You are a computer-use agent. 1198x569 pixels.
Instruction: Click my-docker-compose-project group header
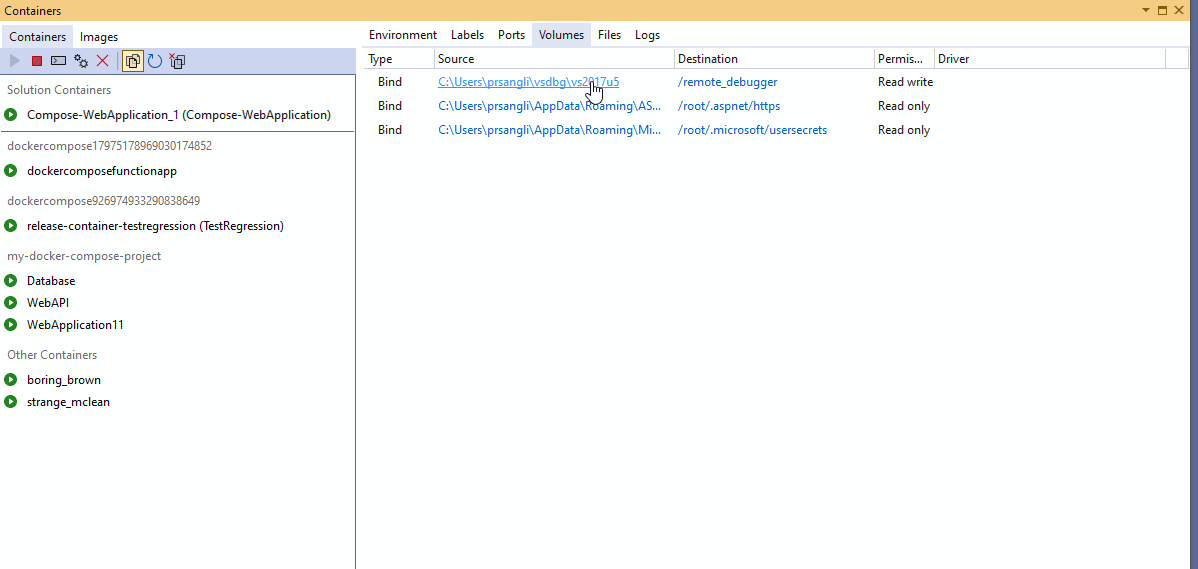84,256
